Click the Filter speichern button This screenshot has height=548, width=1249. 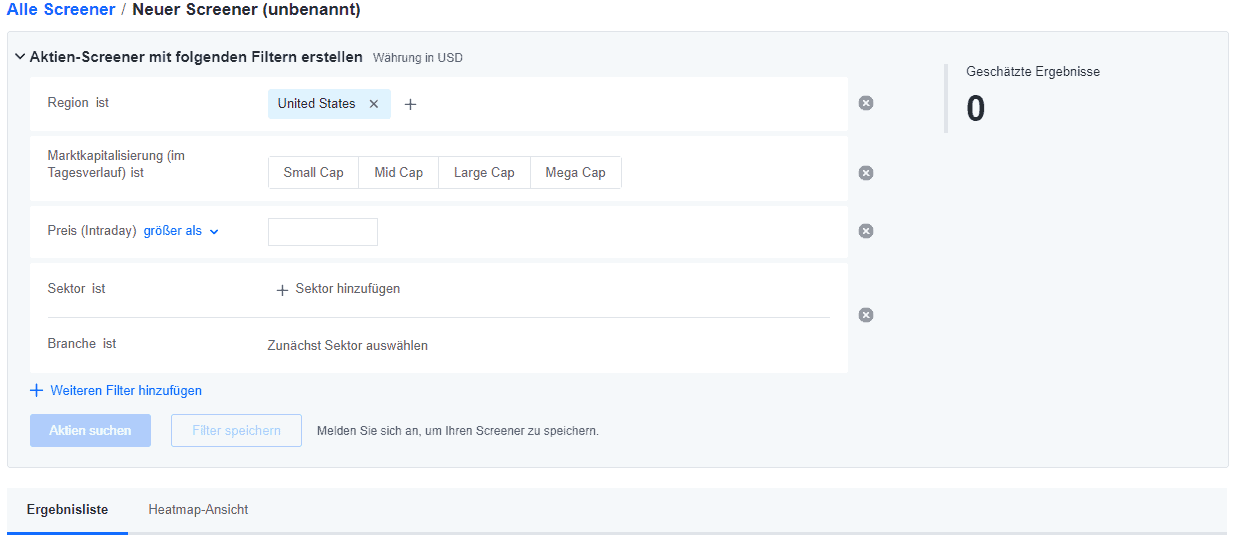(x=236, y=431)
